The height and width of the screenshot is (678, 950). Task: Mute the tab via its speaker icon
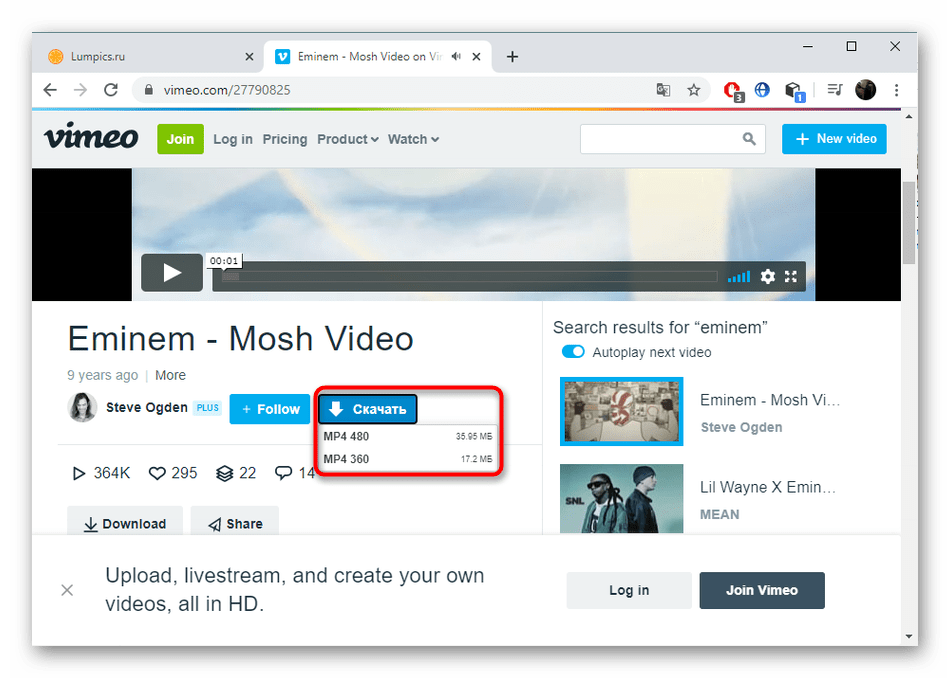coord(456,56)
